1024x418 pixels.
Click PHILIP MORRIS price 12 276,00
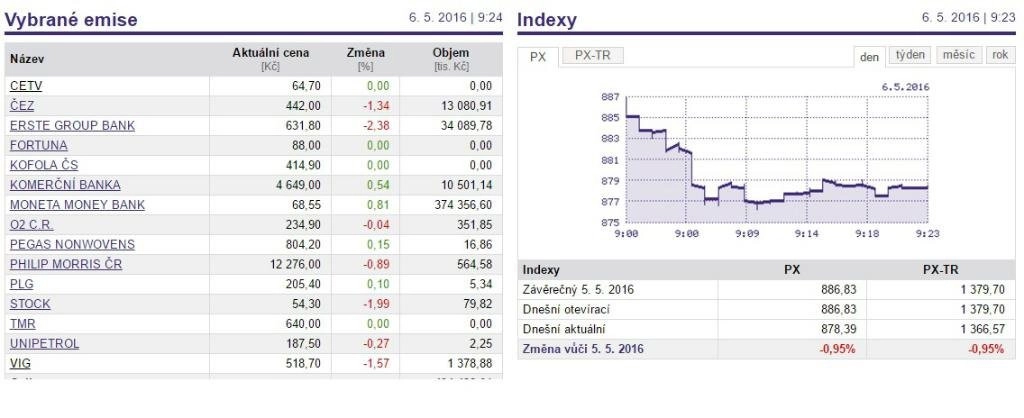click(296, 265)
